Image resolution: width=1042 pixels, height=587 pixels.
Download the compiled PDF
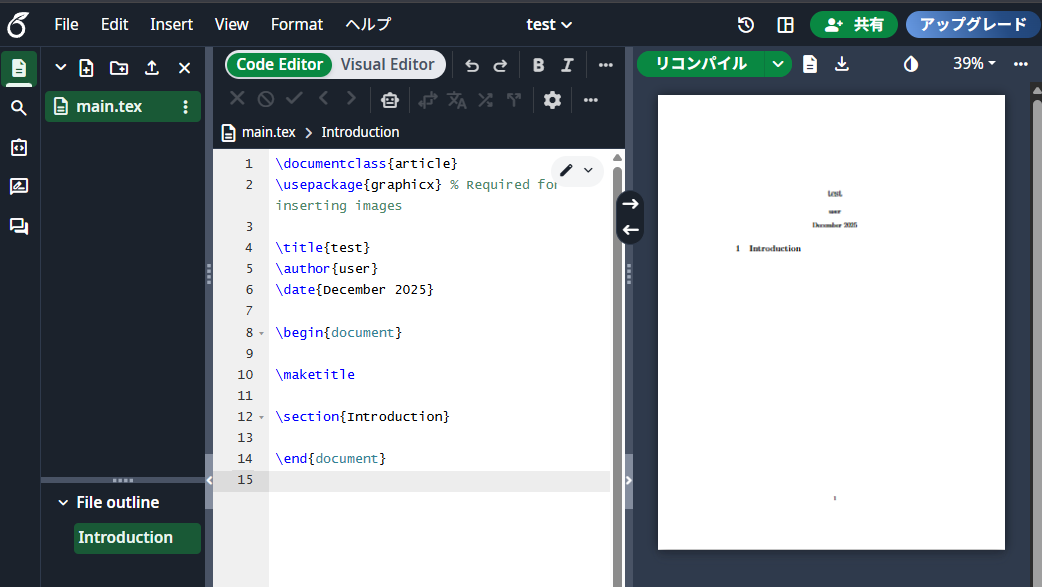coord(841,62)
